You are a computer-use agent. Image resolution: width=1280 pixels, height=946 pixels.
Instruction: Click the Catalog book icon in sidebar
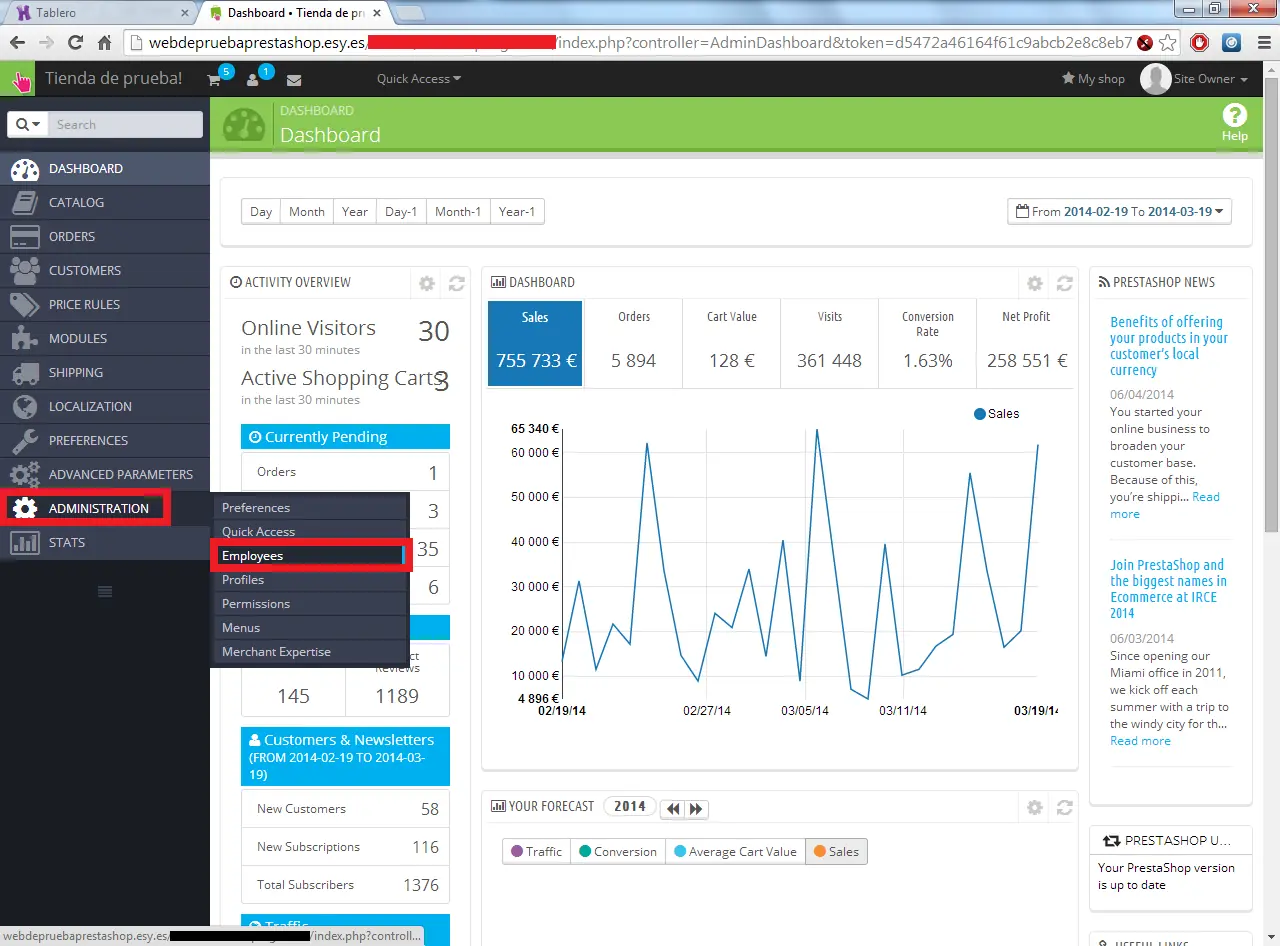(x=24, y=202)
